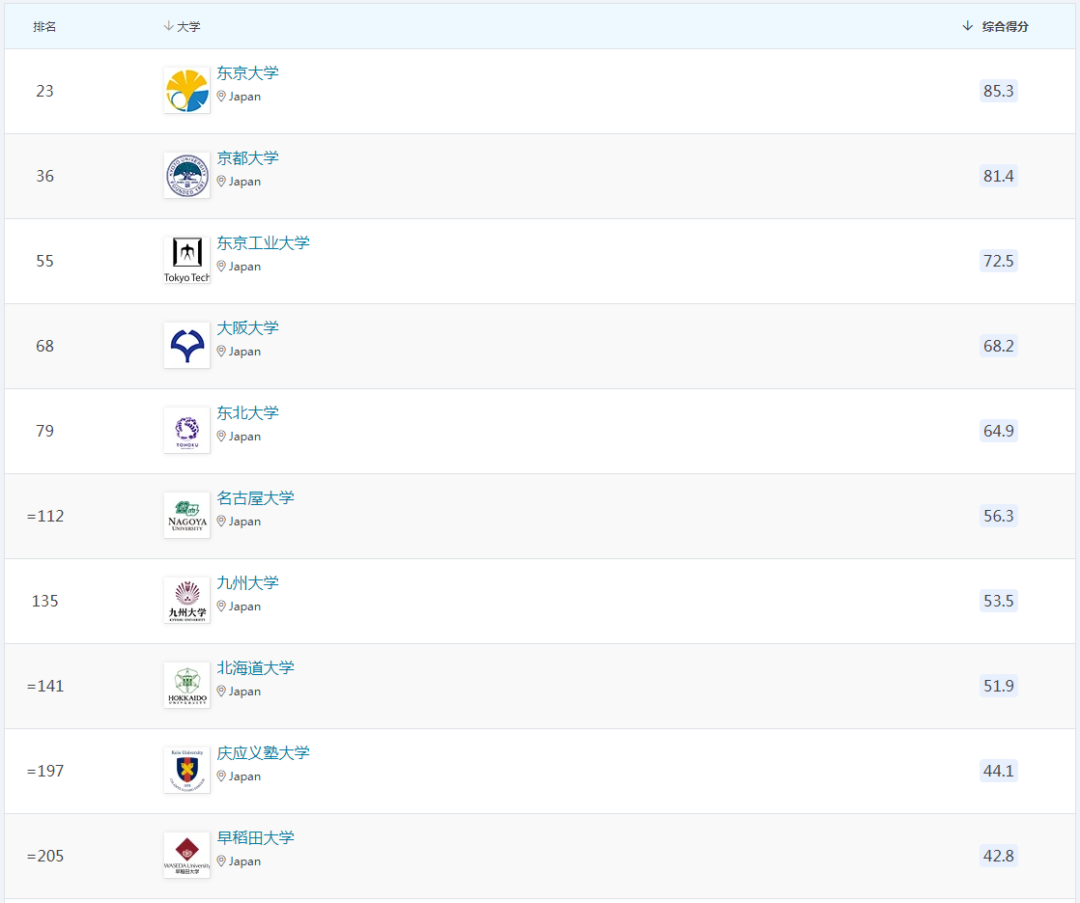1080x903 pixels.
Task: Click location pin icon under 九州大学
Action: [x=221, y=606]
